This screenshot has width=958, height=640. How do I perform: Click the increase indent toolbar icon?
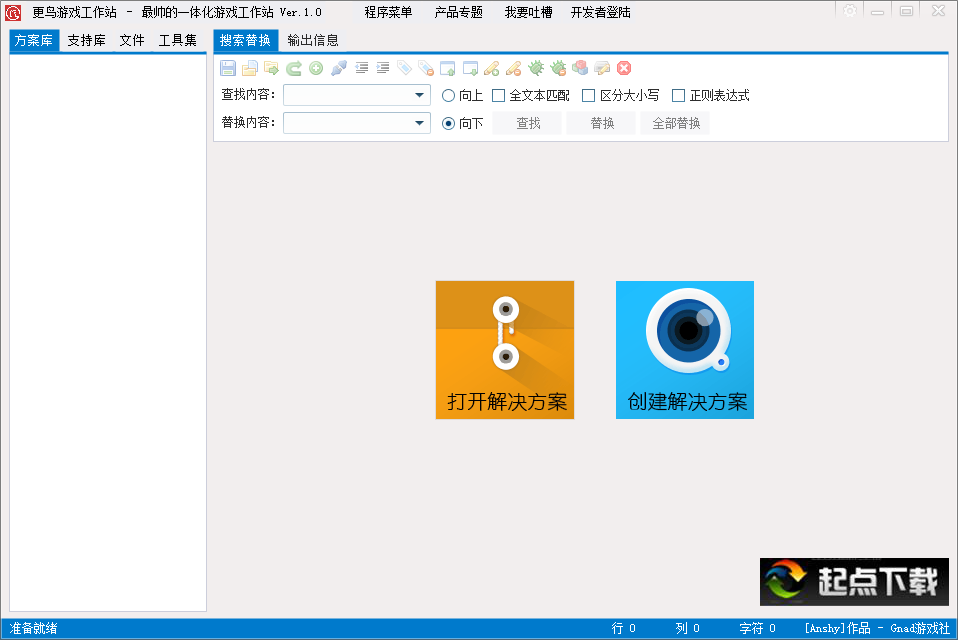[383, 68]
